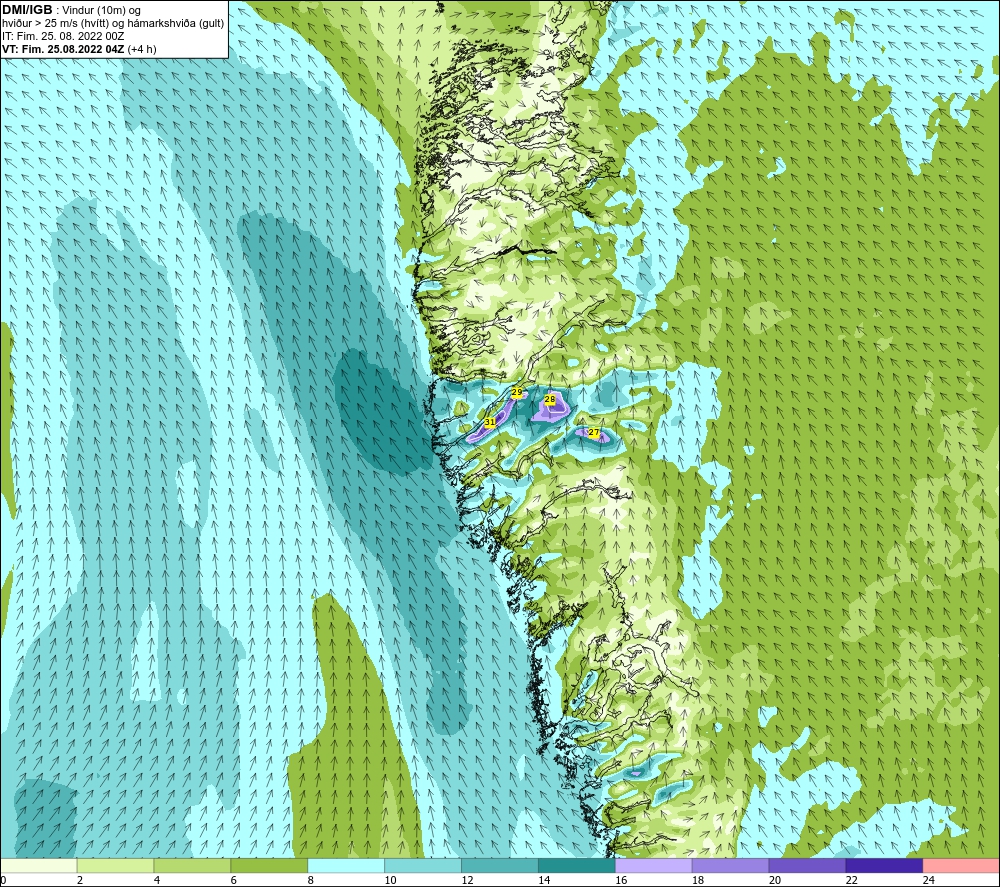Viewport: 1000px width, 887px height.
Task: Click scale value 16 on color bar
Action: pyautogui.click(x=621, y=880)
